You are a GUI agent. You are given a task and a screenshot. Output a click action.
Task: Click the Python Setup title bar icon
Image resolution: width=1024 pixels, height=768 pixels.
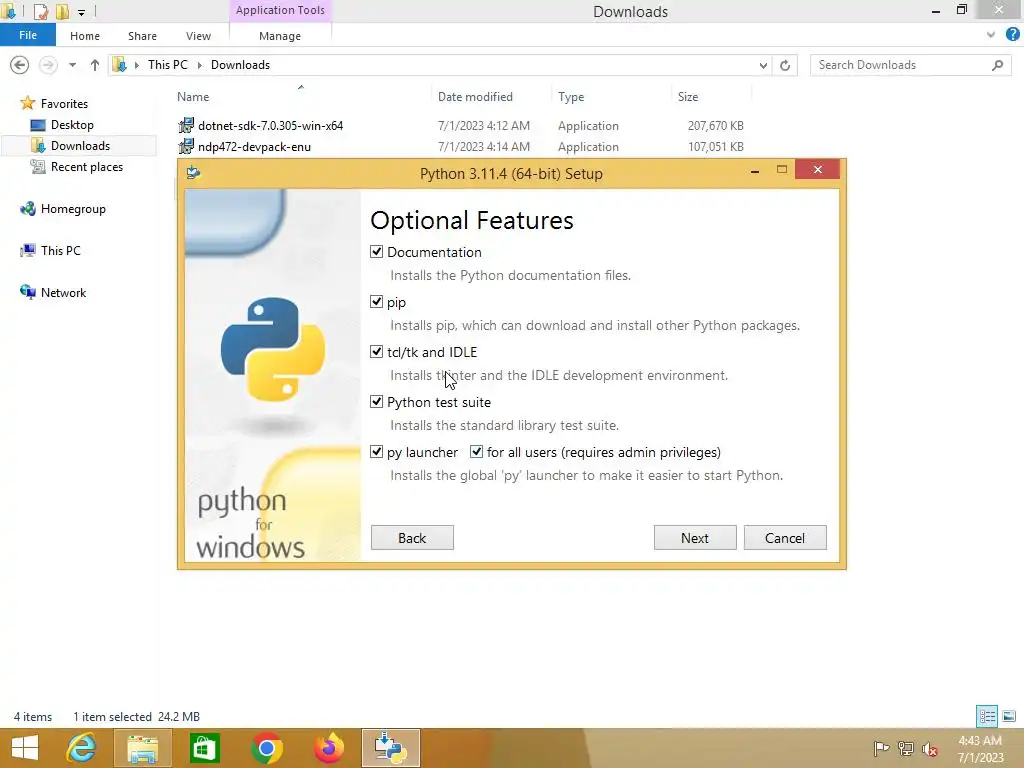pos(193,172)
